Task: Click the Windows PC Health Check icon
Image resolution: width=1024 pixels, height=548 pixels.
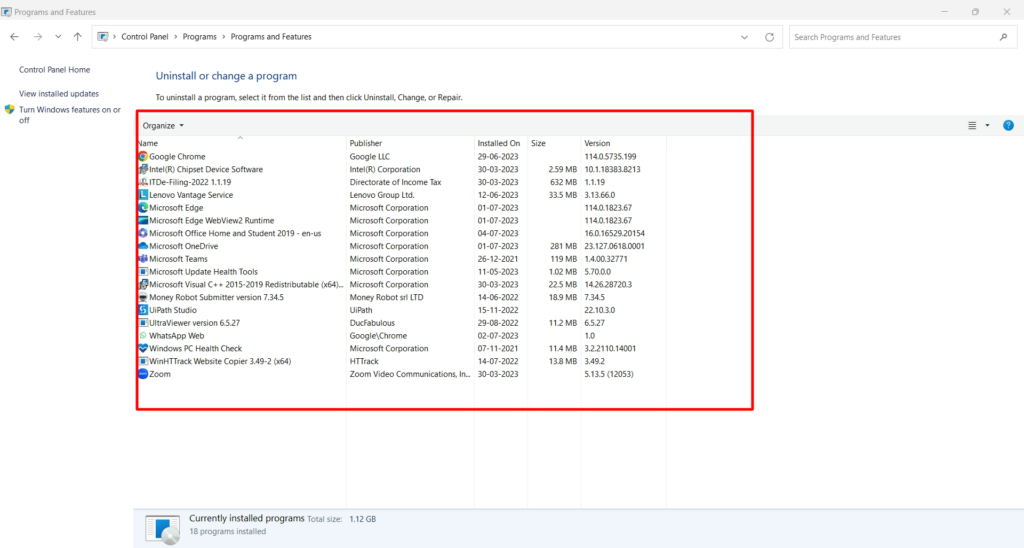Action: (x=143, y=349)
